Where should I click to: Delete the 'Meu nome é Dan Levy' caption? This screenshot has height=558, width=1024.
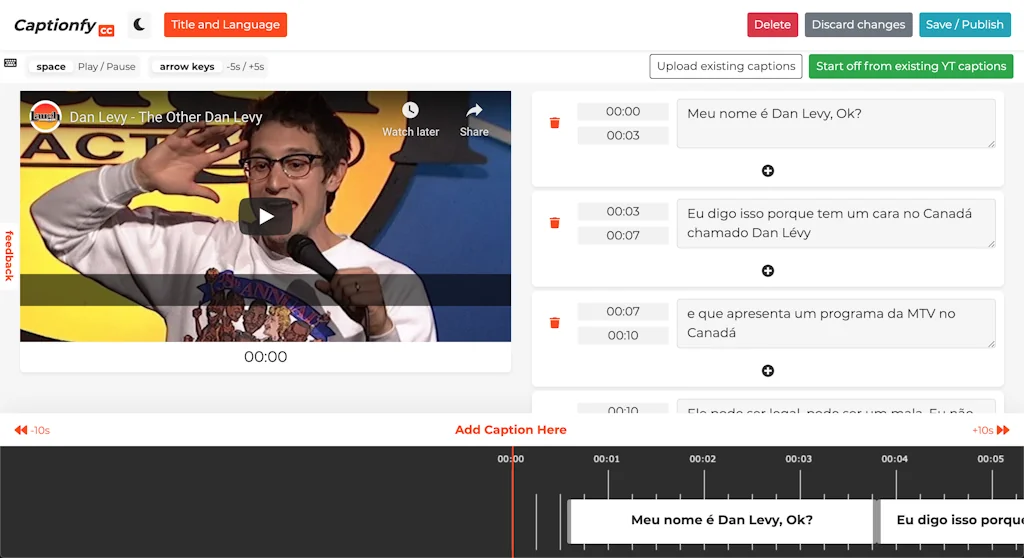554,123
